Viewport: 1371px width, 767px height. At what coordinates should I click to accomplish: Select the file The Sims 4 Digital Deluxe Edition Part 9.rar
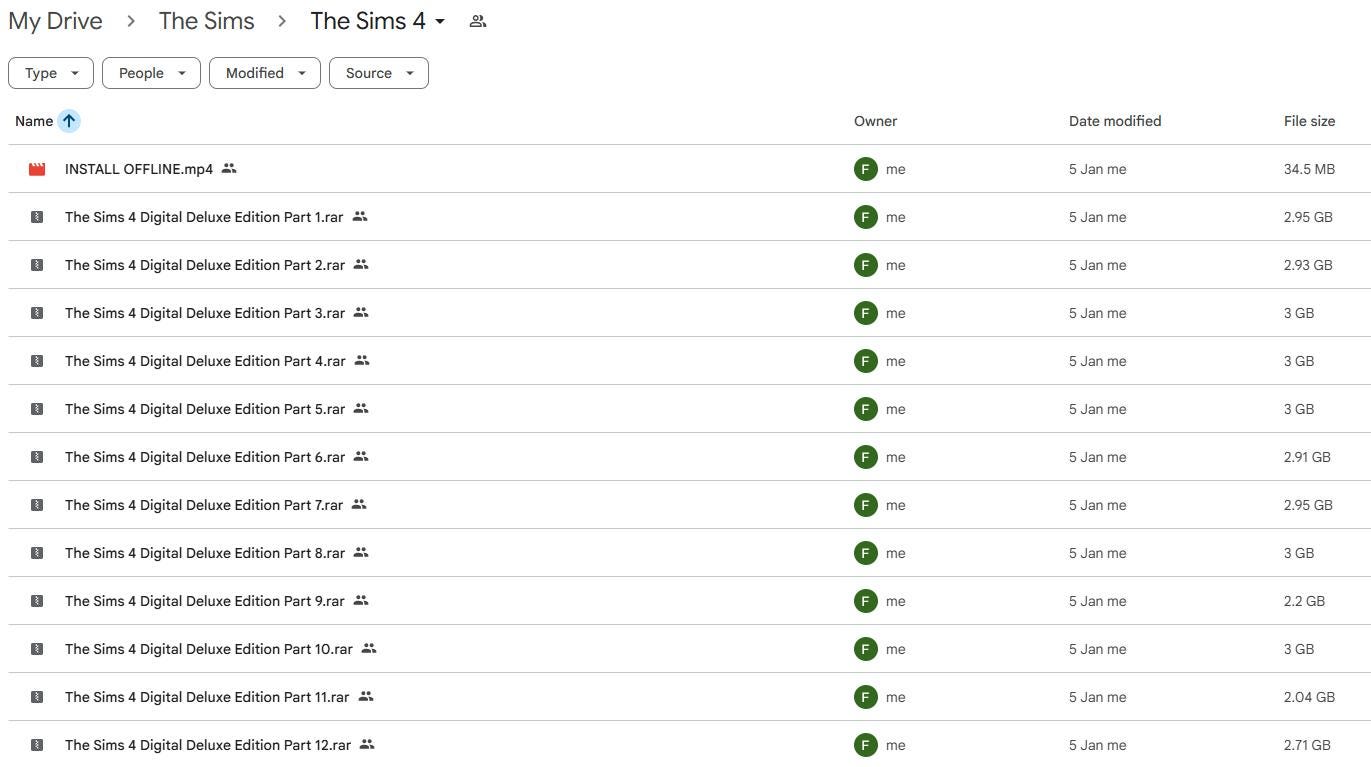click(x=204, y=600)
